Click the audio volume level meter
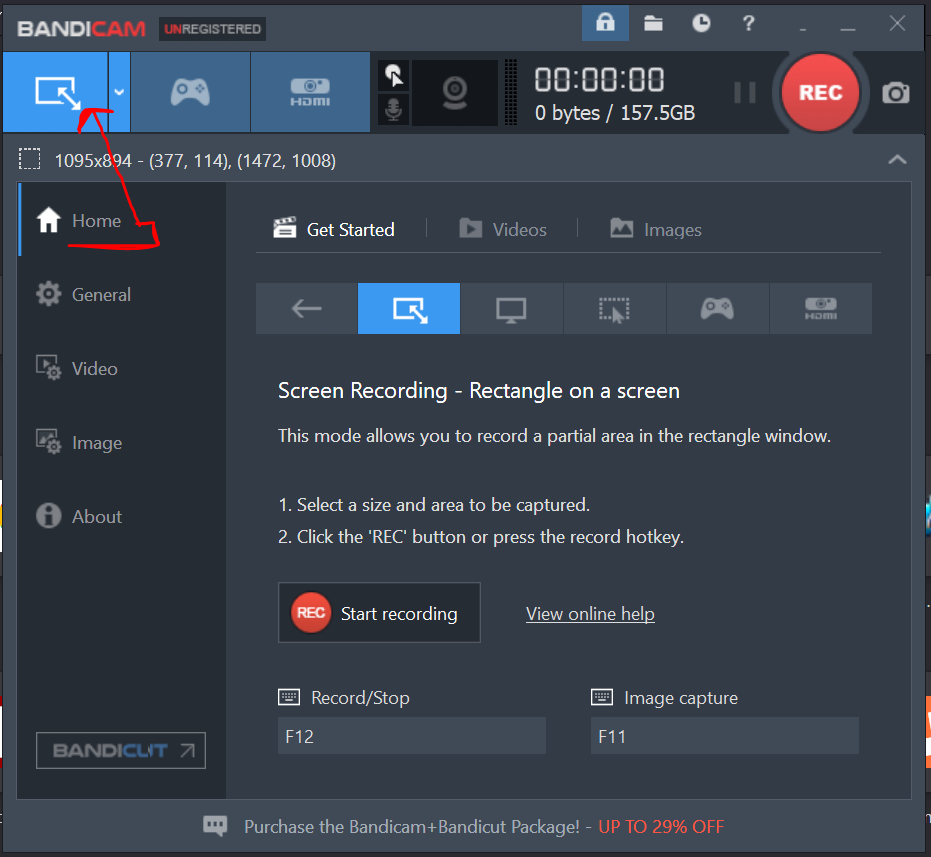931x857 pixels. (510, 92)
